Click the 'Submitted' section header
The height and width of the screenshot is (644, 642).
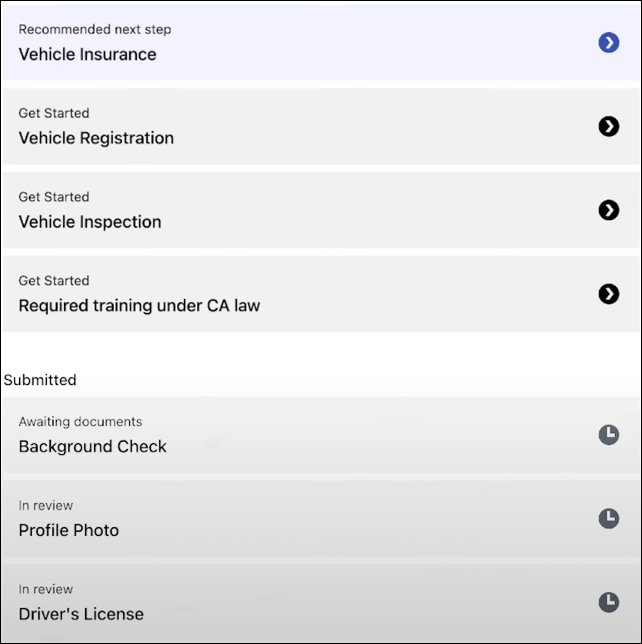point(40,380)
